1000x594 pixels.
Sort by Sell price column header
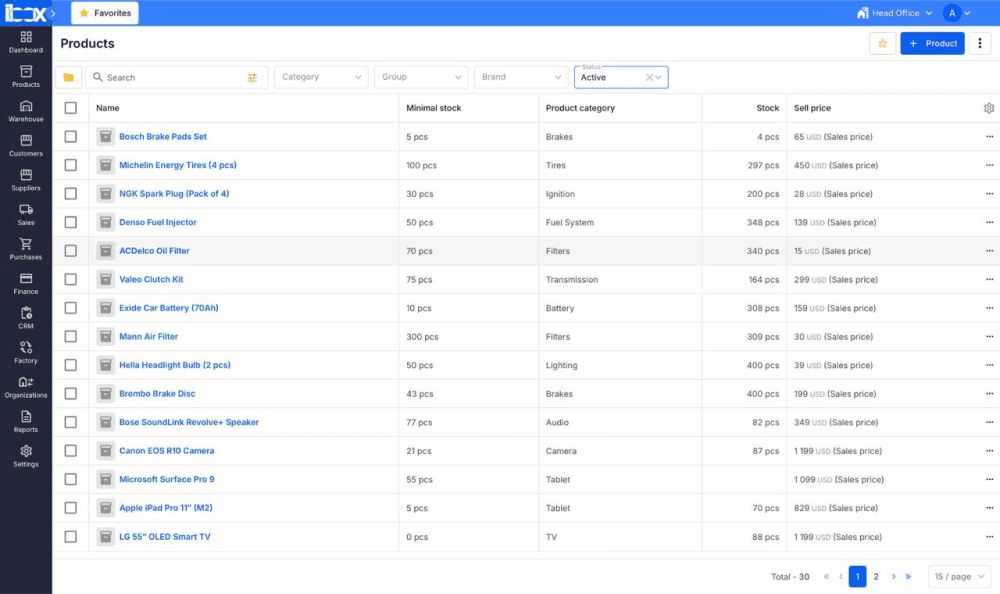point(812,108)
